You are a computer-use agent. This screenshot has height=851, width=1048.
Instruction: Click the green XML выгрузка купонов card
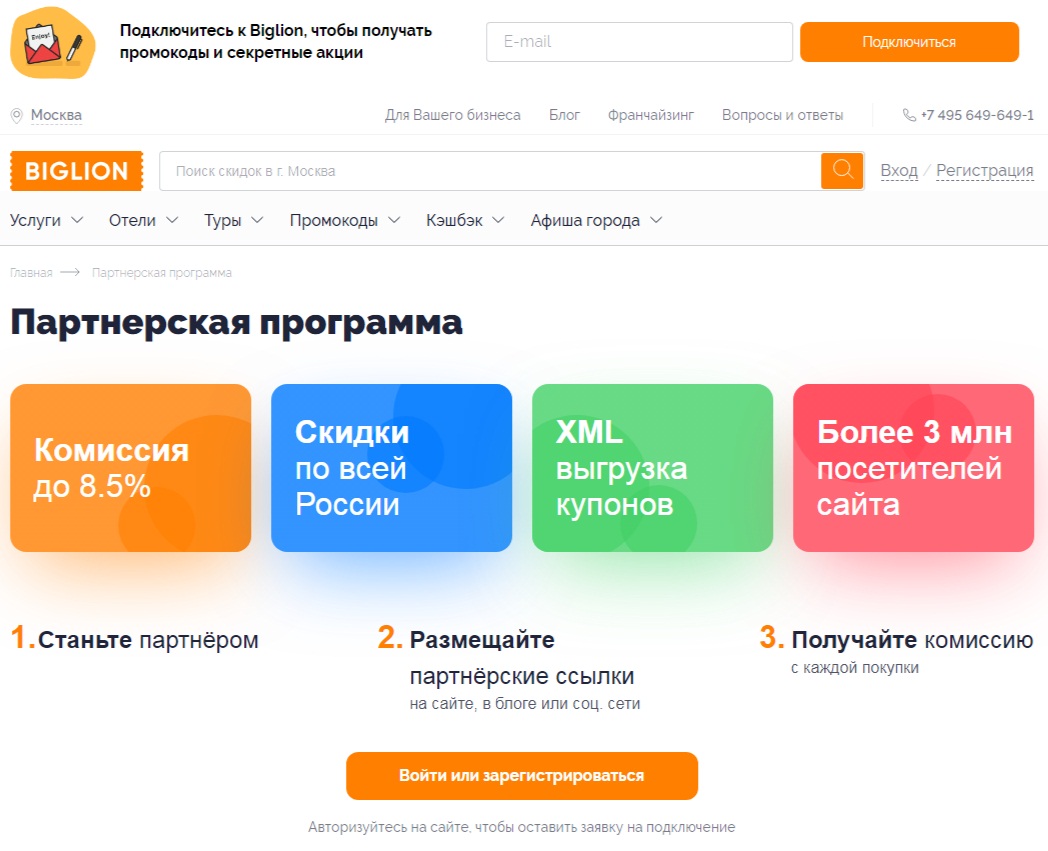coord(652,468)
